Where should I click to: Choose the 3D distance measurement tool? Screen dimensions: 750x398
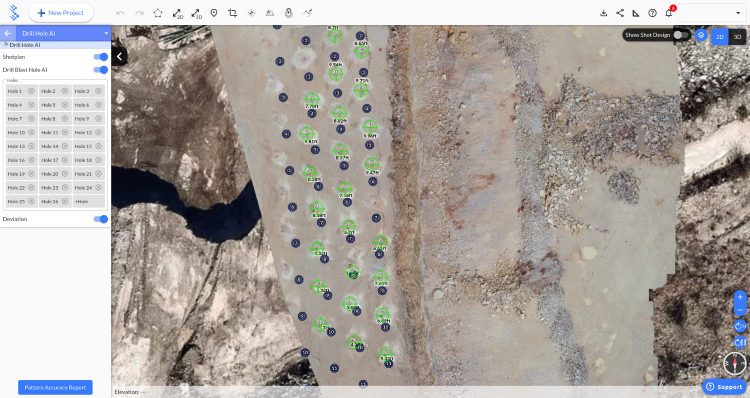point(196,13)
